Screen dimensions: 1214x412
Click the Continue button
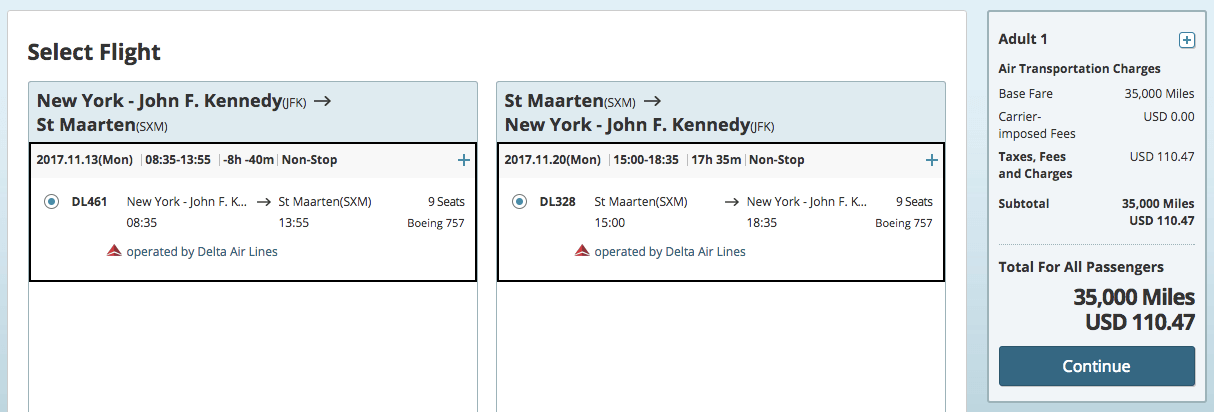(x=1096, y=366)
